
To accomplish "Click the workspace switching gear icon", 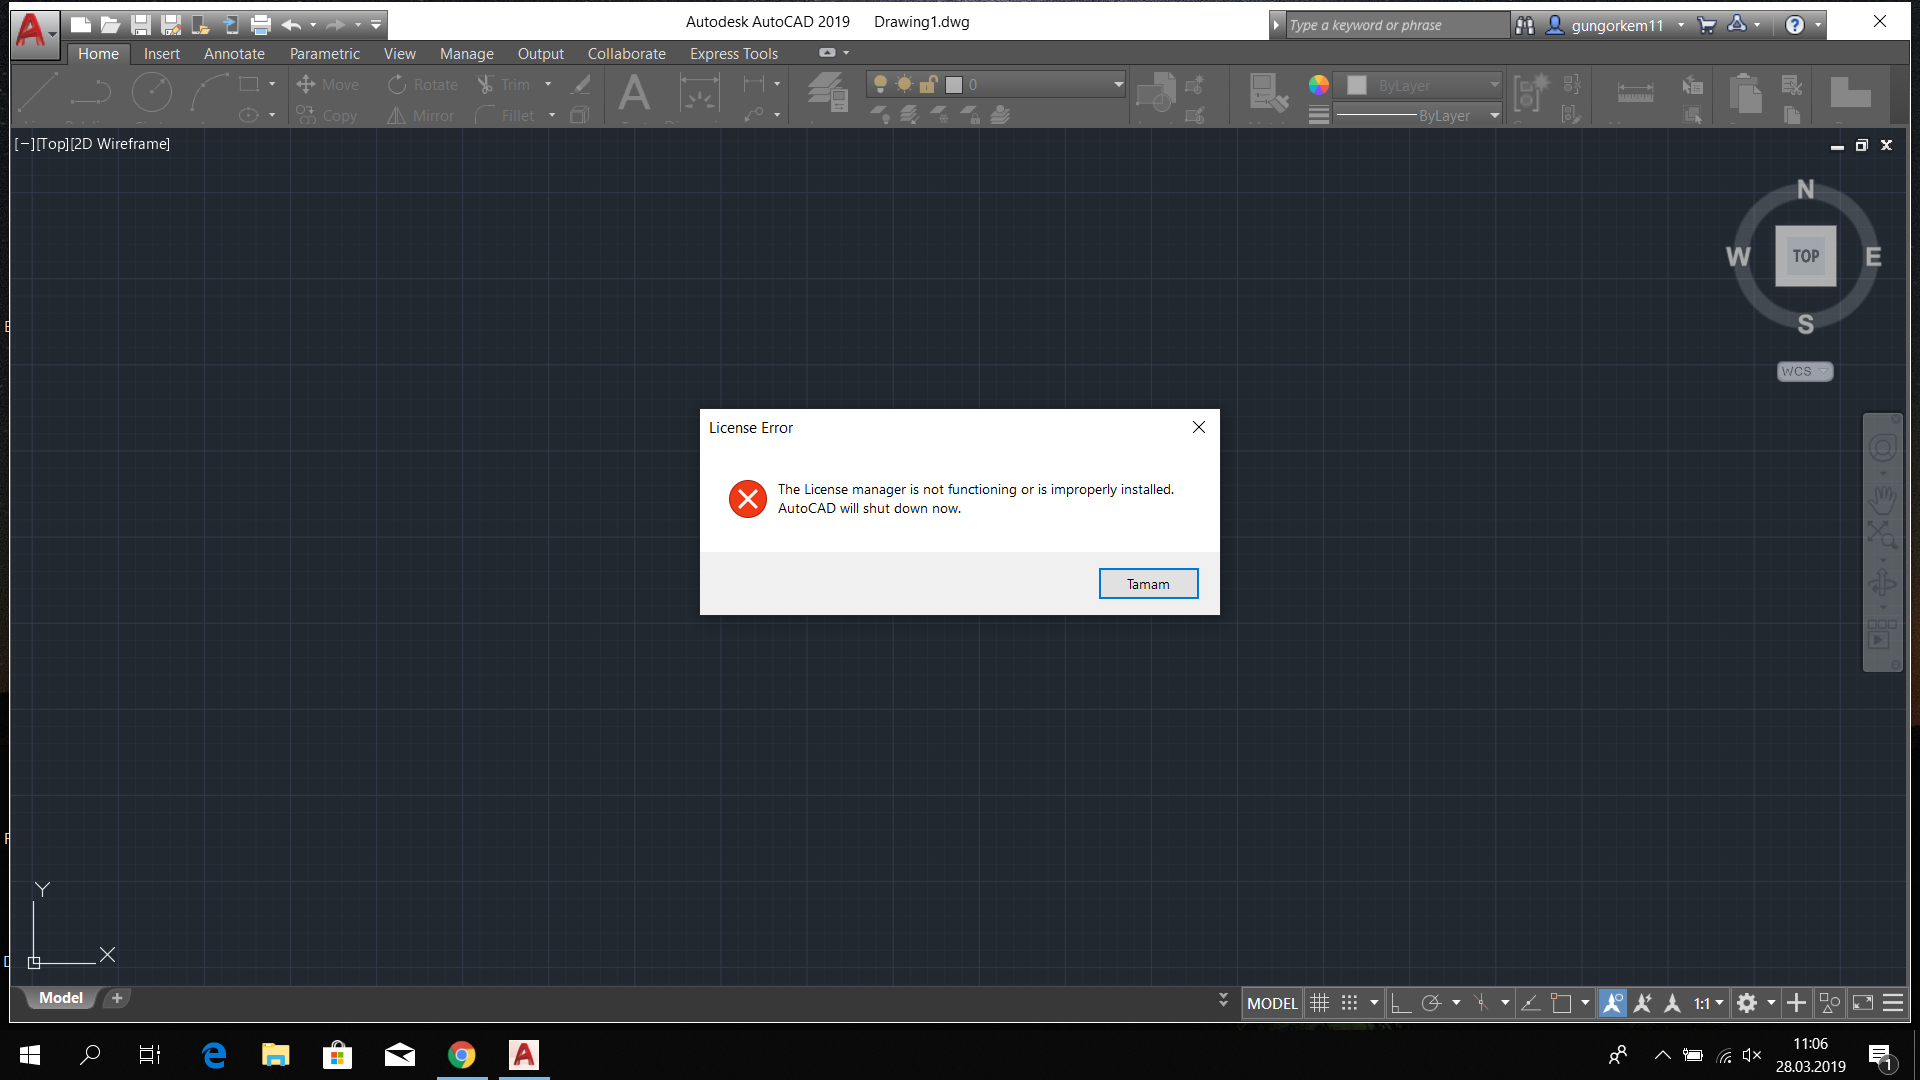I will [1747, 1003].
